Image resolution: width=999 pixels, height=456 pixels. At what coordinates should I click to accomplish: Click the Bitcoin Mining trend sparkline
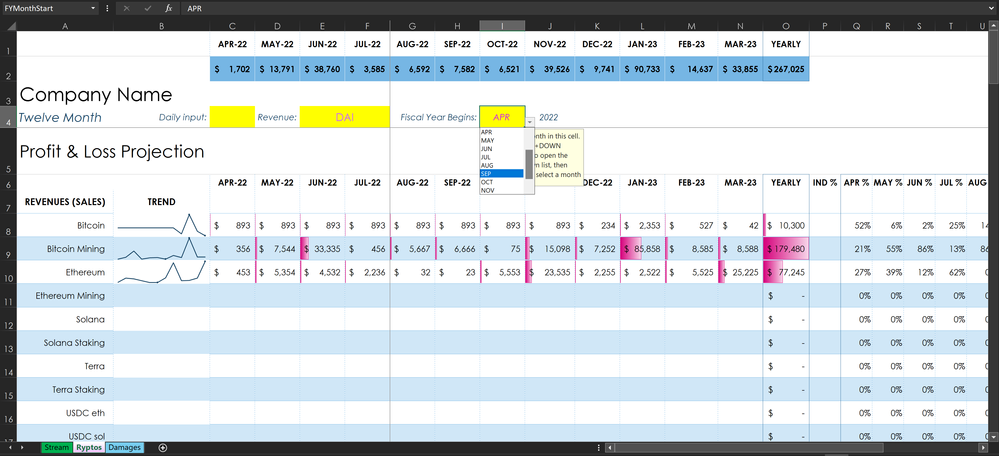click(x=162, y=248)
